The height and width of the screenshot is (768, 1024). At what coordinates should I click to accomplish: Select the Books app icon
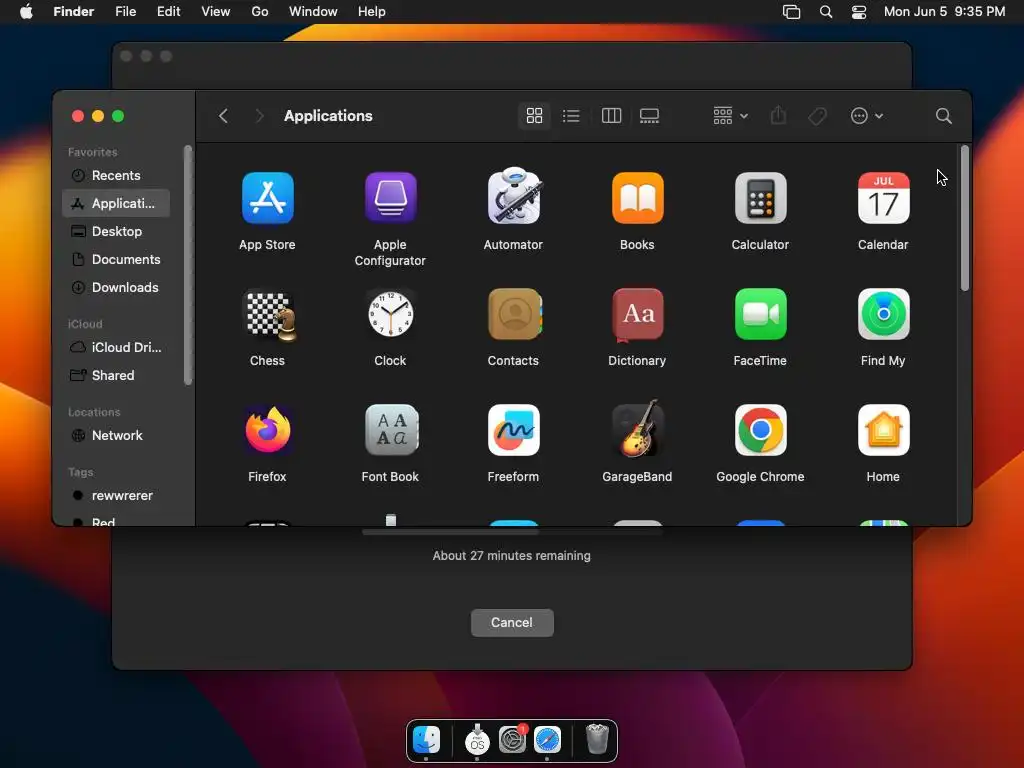point(637,198)
